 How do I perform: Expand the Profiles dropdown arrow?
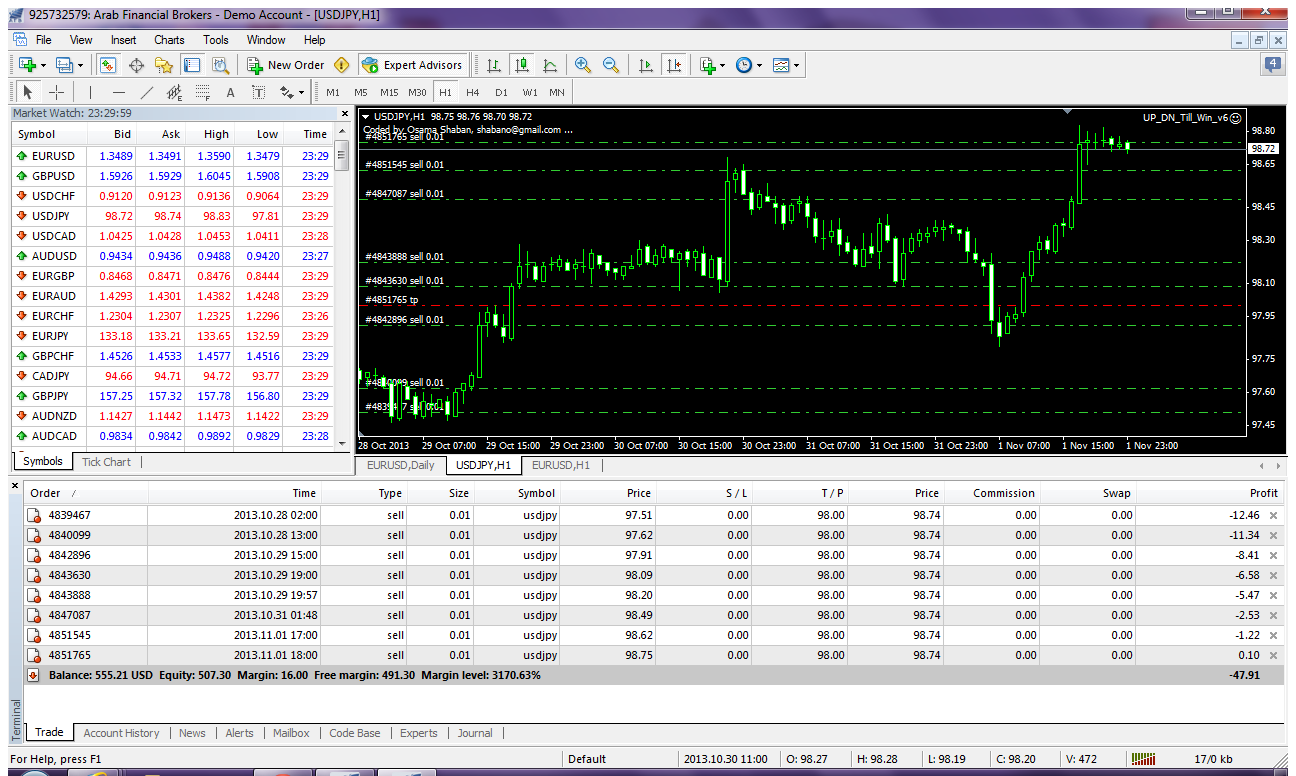pyautogui.click(x=80, y=65)
